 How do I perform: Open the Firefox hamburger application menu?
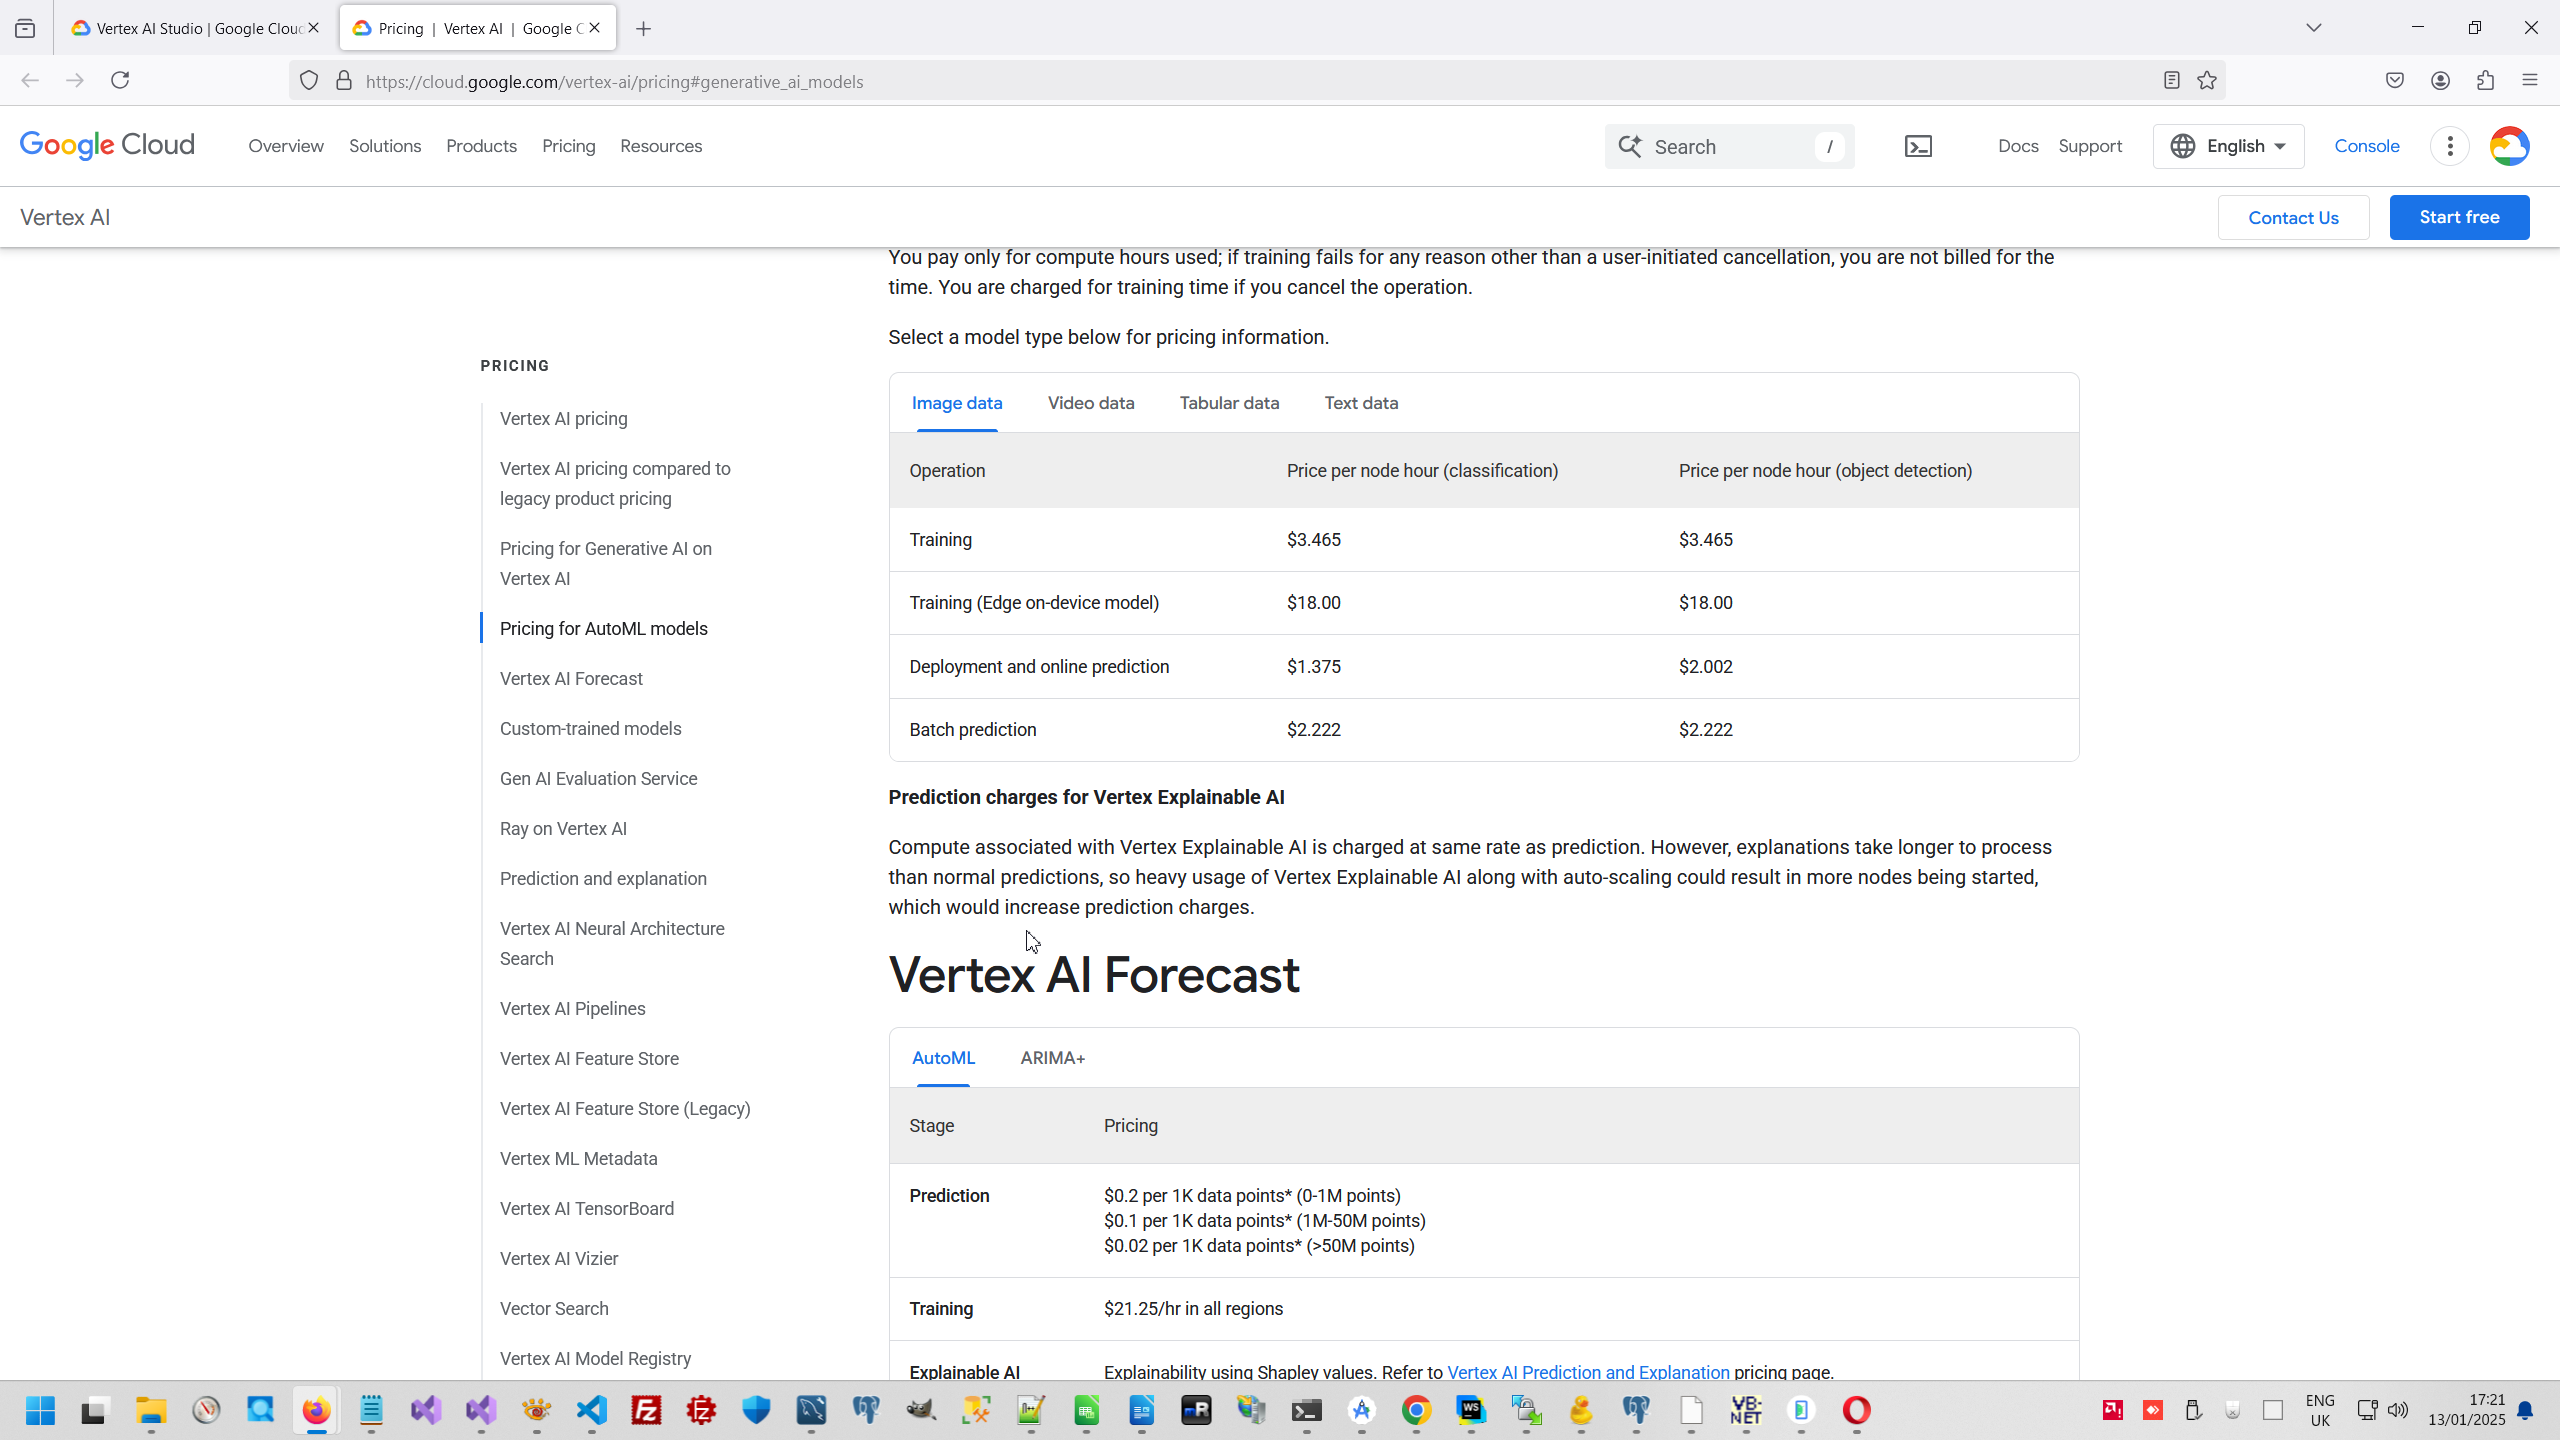pos(2530,81)
